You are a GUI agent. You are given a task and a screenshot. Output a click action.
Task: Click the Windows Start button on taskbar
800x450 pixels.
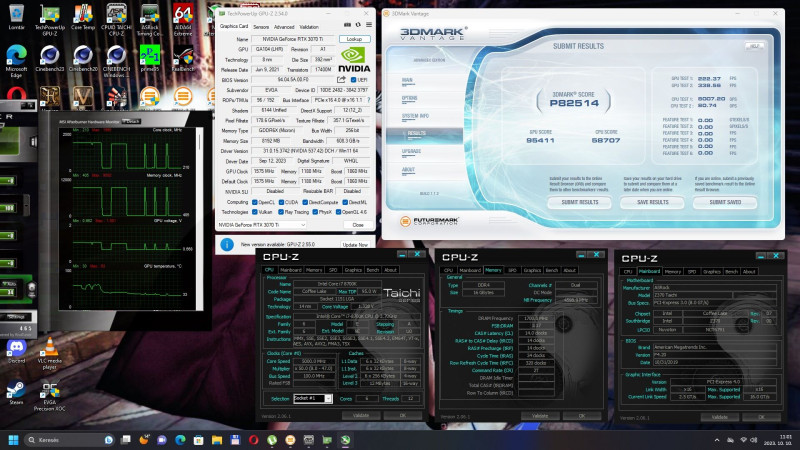(x=13, y=440)
